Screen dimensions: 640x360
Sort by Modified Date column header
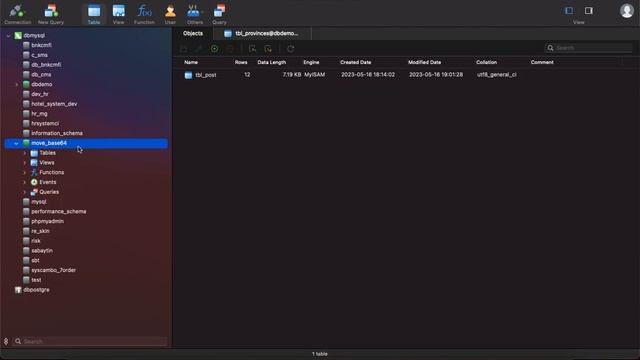[x=424, y=62]
